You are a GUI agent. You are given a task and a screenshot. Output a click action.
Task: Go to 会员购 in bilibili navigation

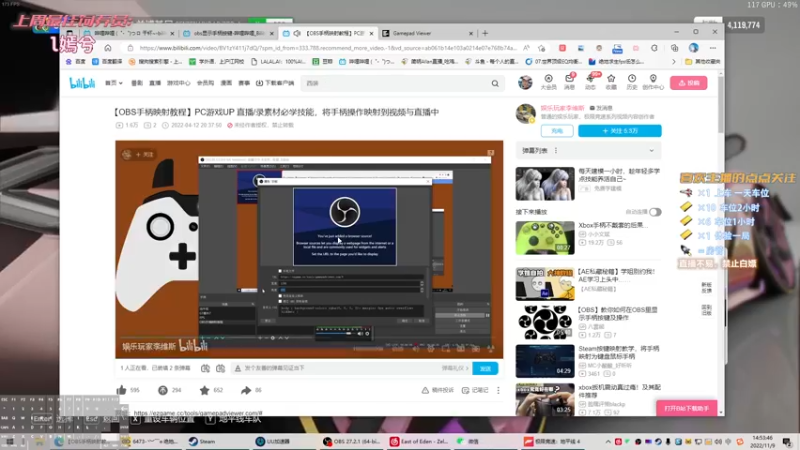pos(205,83)
